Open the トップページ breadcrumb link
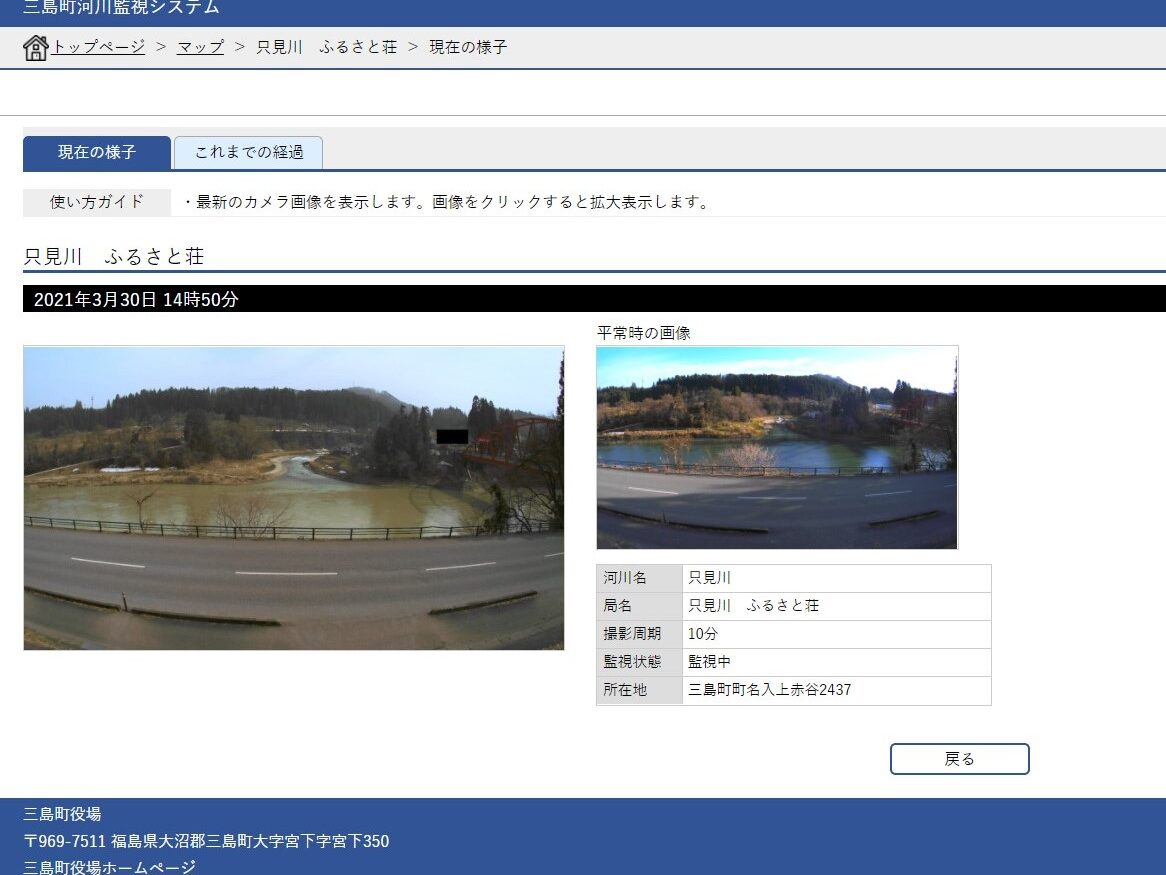The height and width of the screenshot is (875, 1166). (98, 47)
